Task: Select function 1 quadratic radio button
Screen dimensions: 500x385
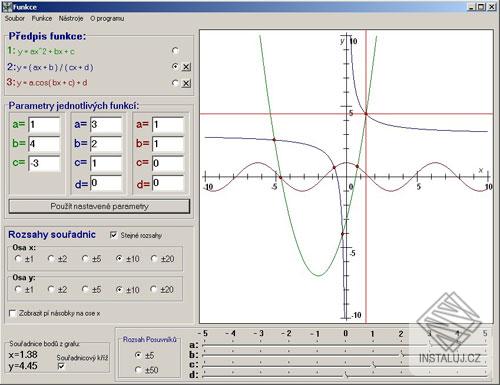Action: (175, 51)
